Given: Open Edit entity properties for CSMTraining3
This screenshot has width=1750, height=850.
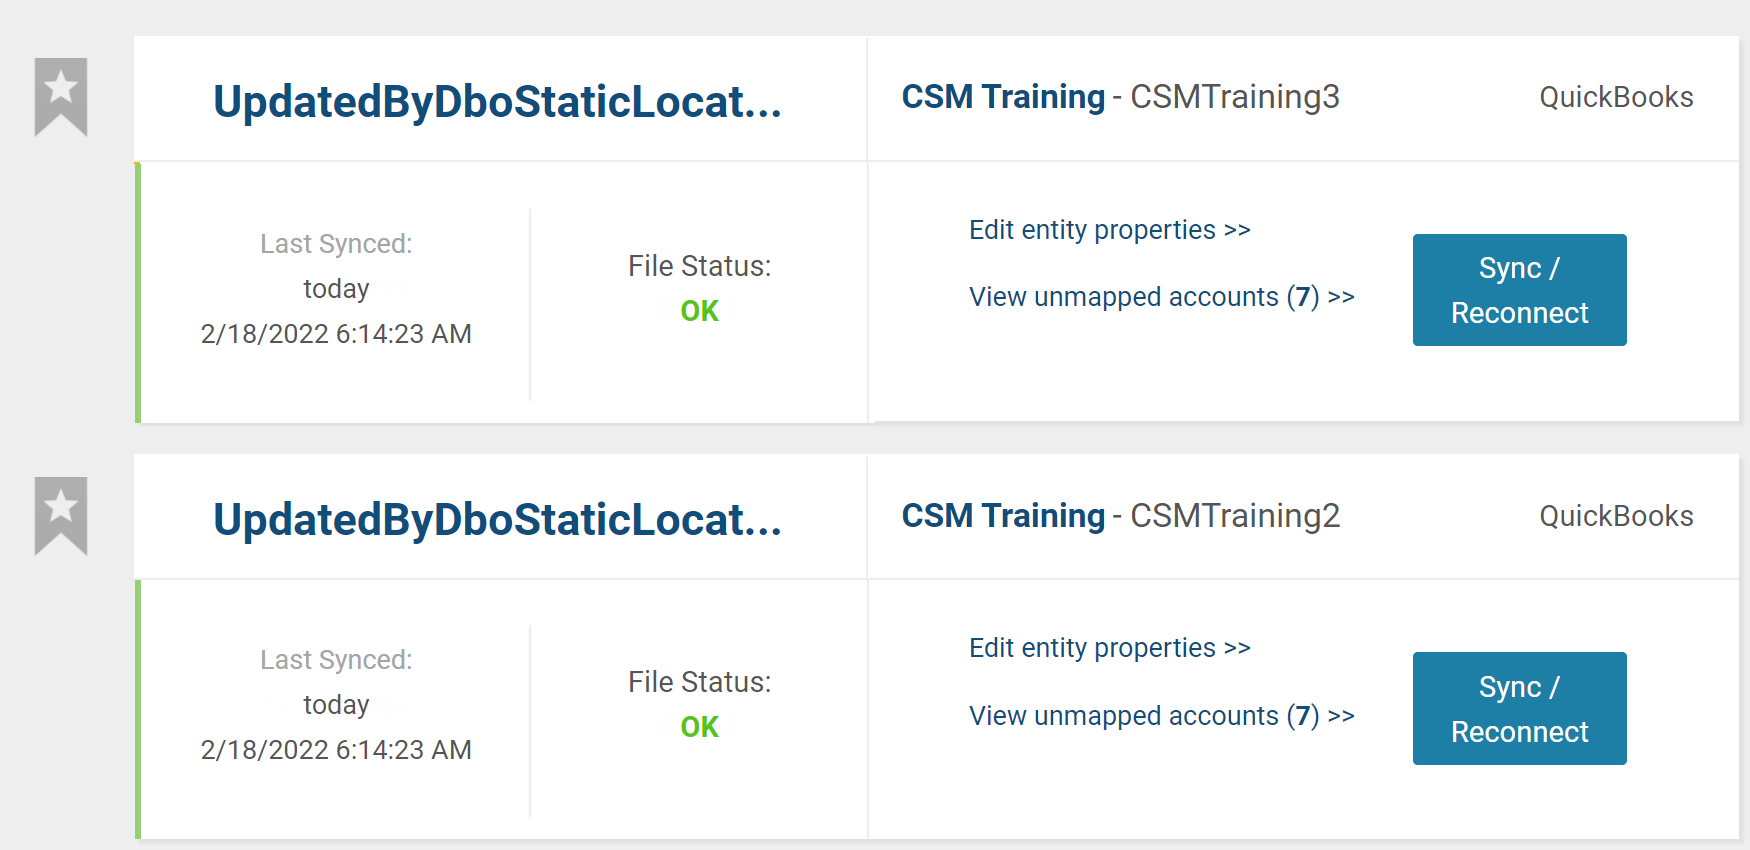Looking at the screenshot, I should [1110, 230].
